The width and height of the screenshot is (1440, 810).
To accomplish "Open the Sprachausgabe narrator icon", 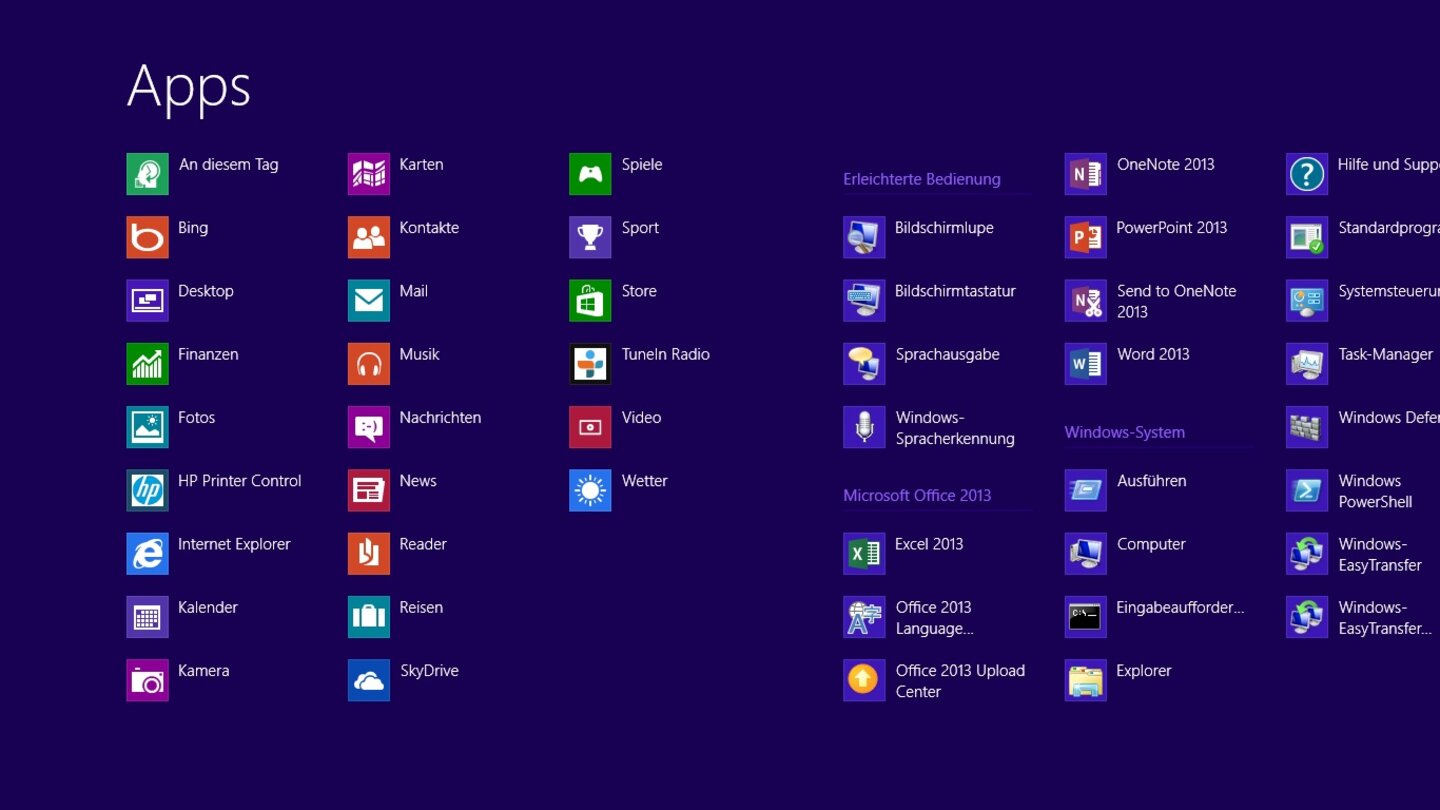I will [x=864, y=364].
